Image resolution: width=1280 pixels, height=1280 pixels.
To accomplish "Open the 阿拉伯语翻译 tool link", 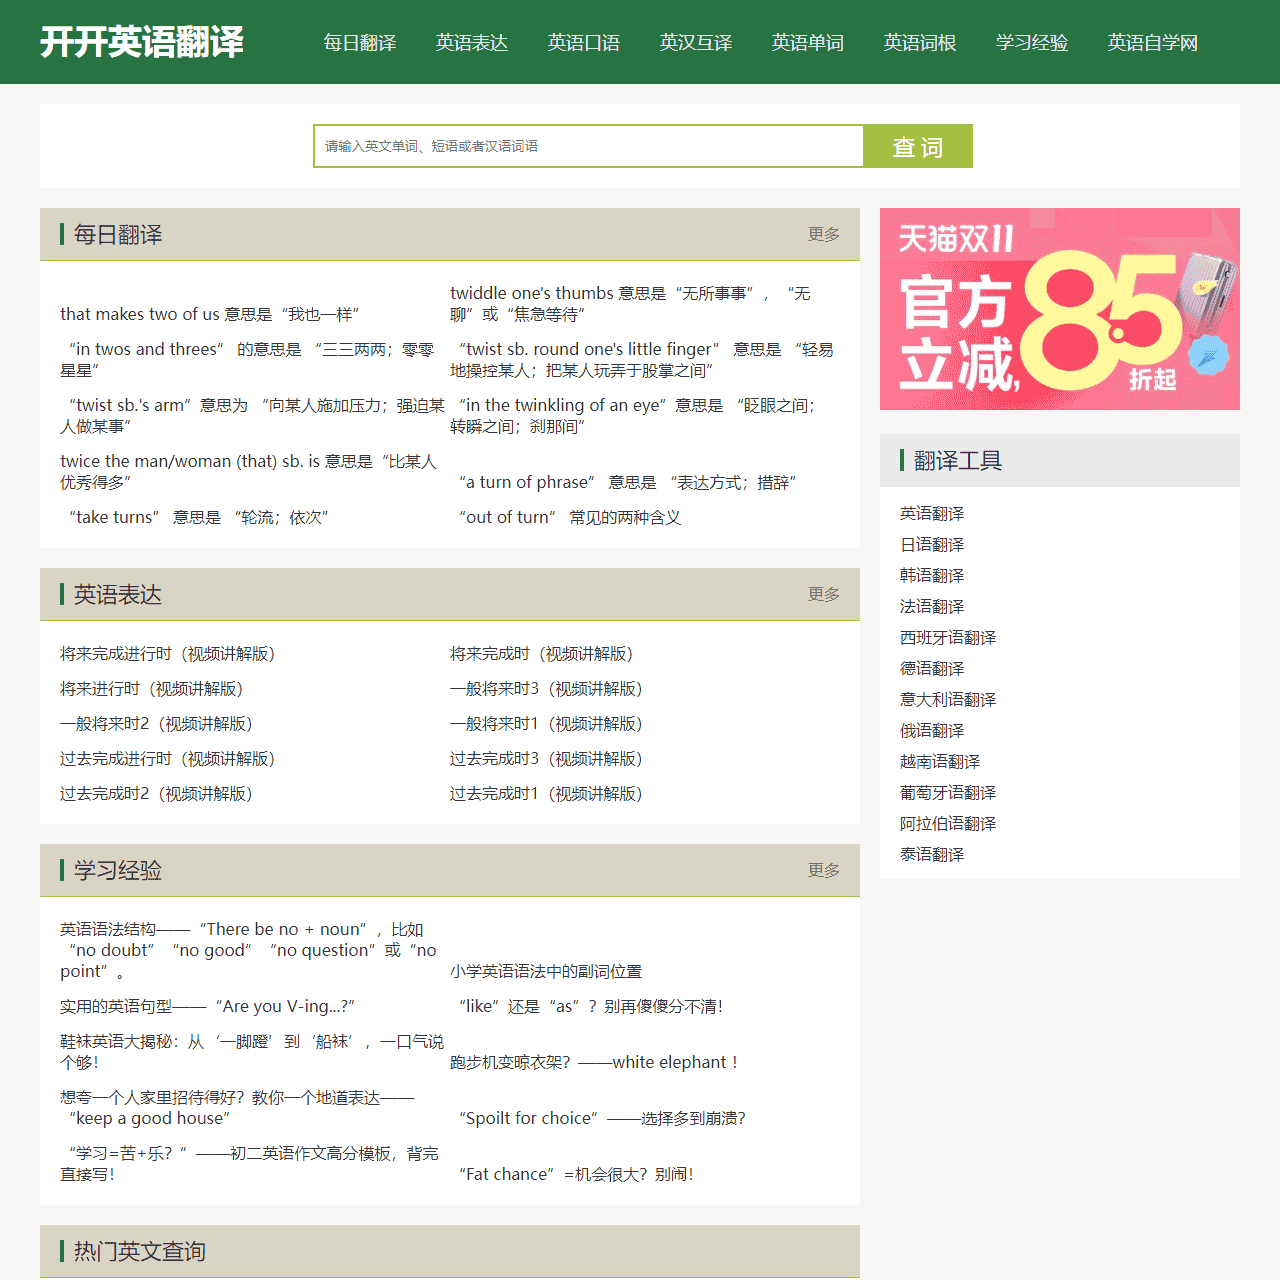I will pos(947,823).
